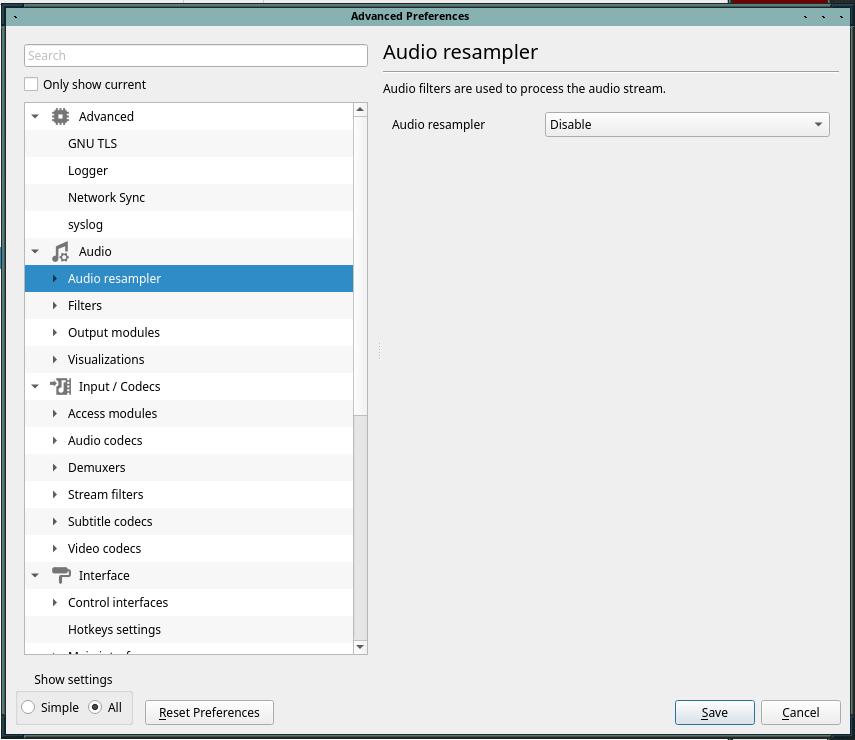Open Hotkeys settings entry
855x740 pixels.
pos(114,629)
